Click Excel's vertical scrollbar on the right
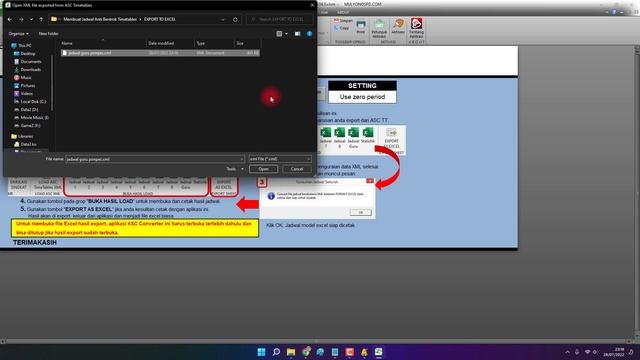Viewport: 640px width, 360px height. click(637, 192)
